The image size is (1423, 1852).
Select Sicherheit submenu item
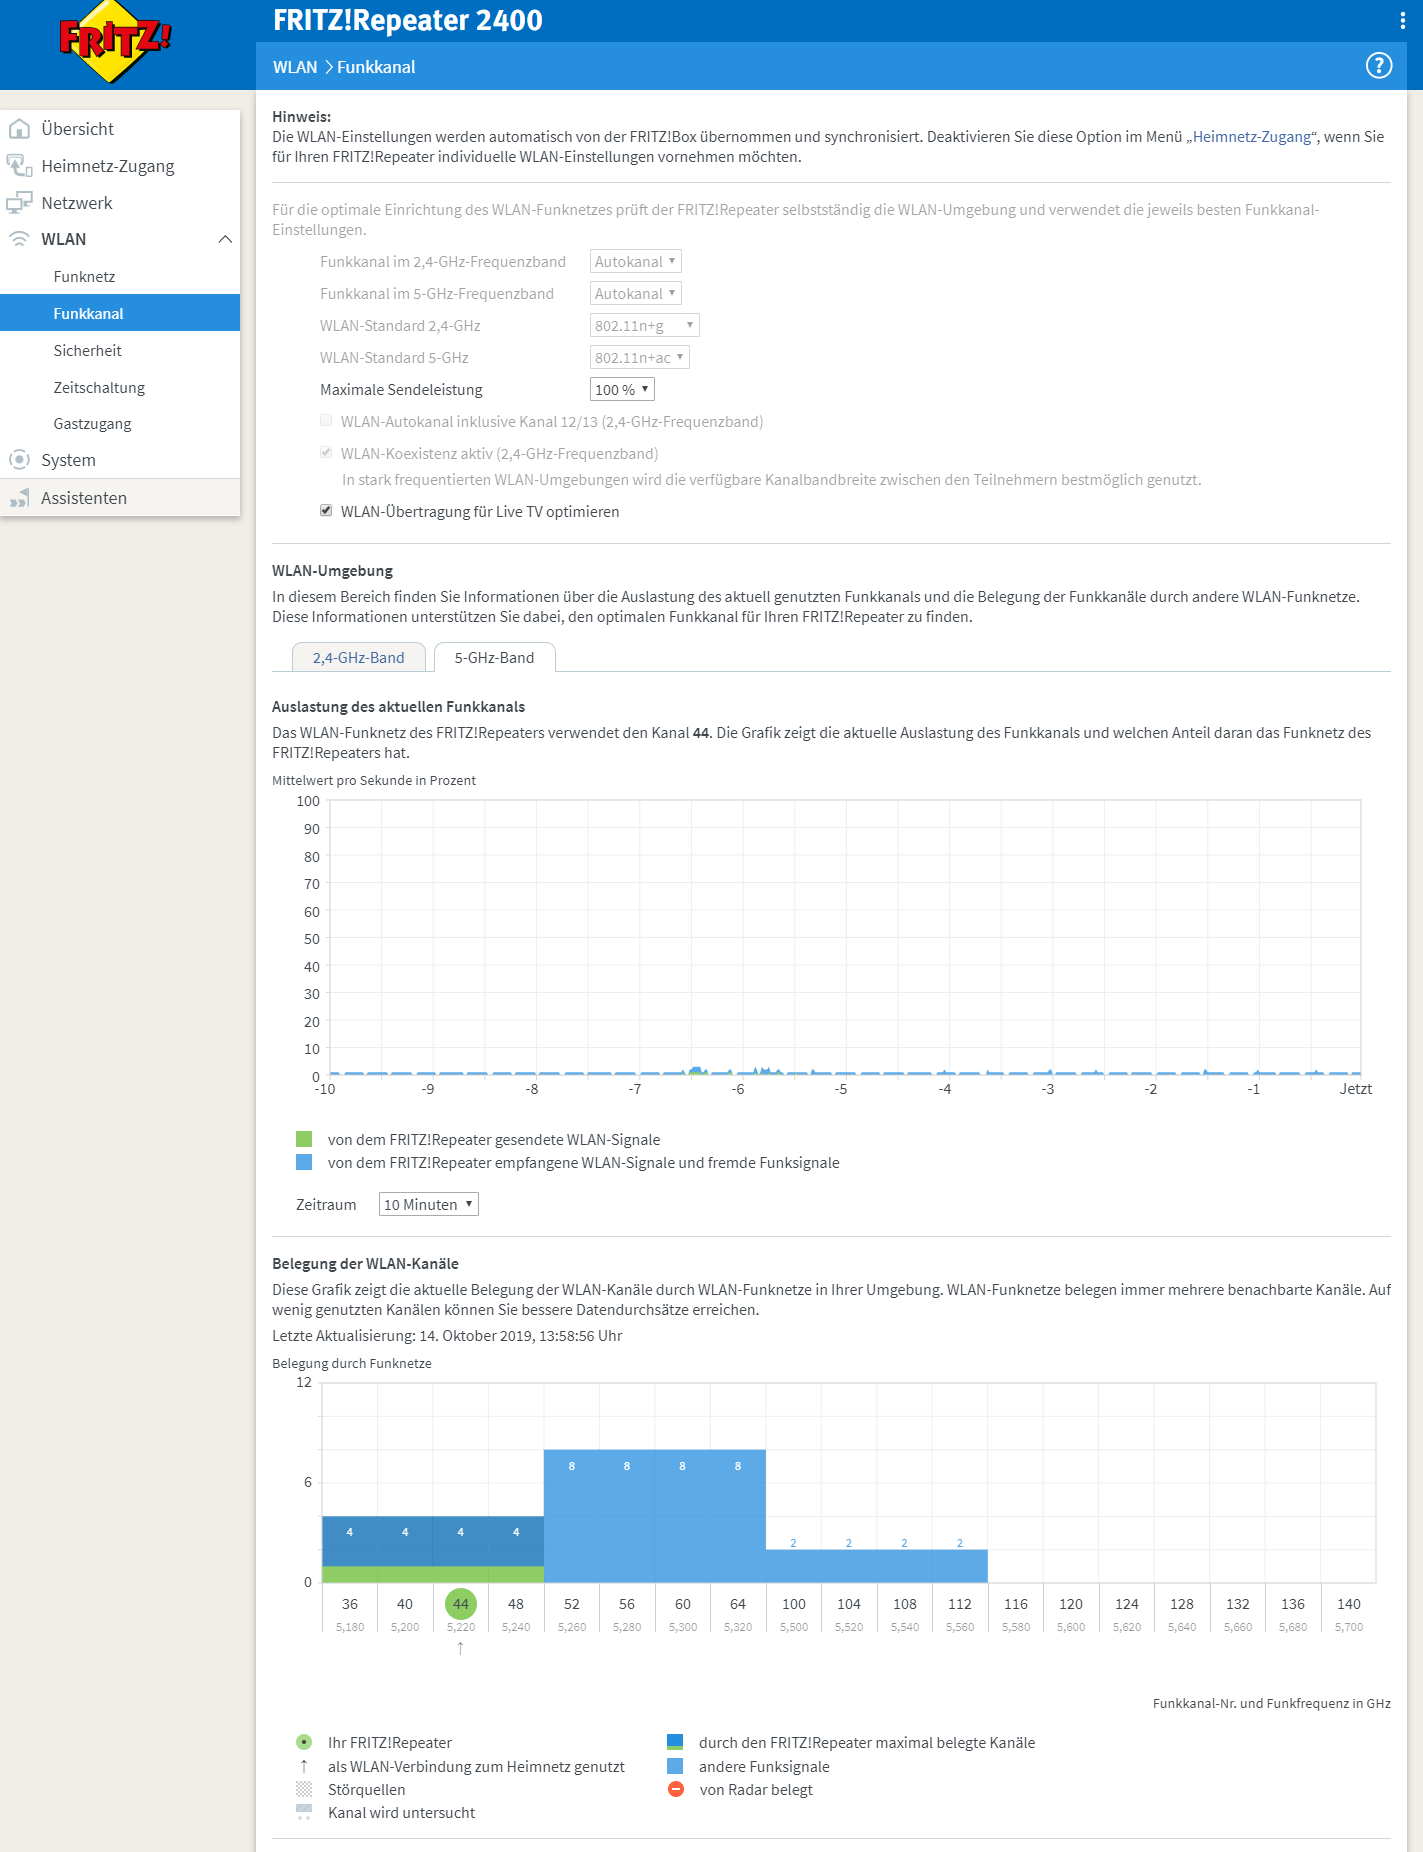point(120,350)
